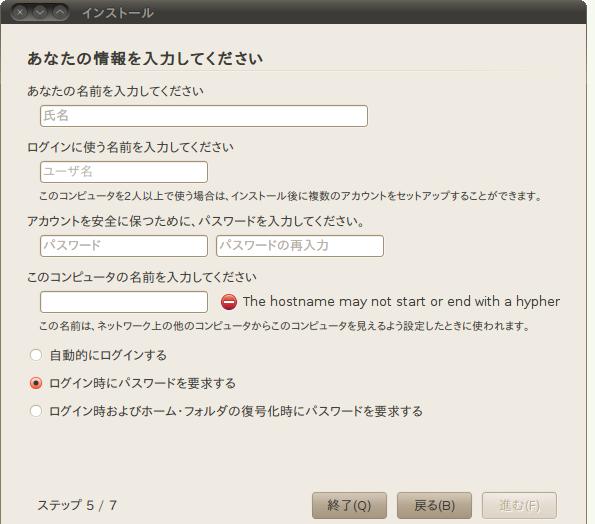Viewport: 595px width, 524px height.
Task: Minimize the installer window
Action: (40, 12)
